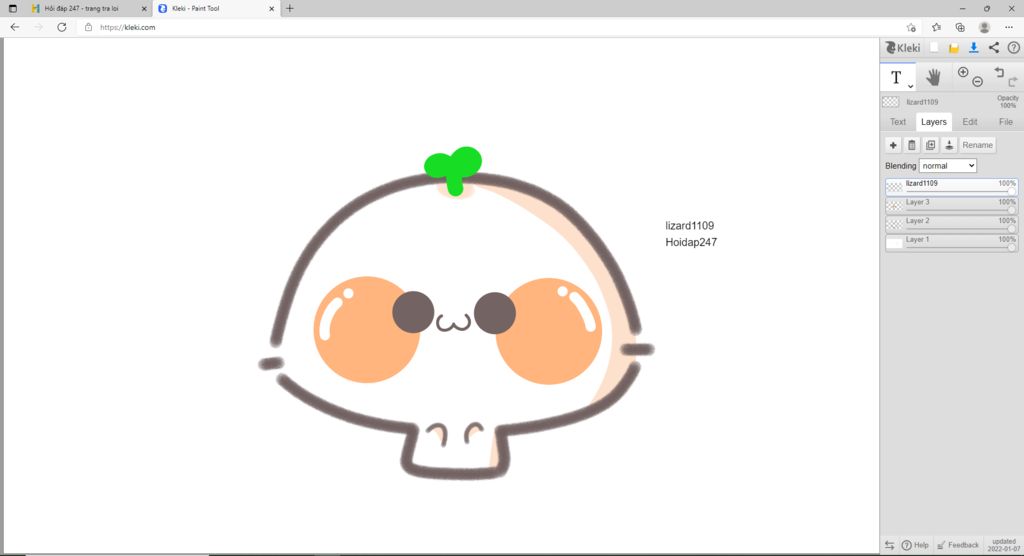Viewport: 1024px width, 556px height.
Task: Download the image with blue arrow icon
Action: 973,48
